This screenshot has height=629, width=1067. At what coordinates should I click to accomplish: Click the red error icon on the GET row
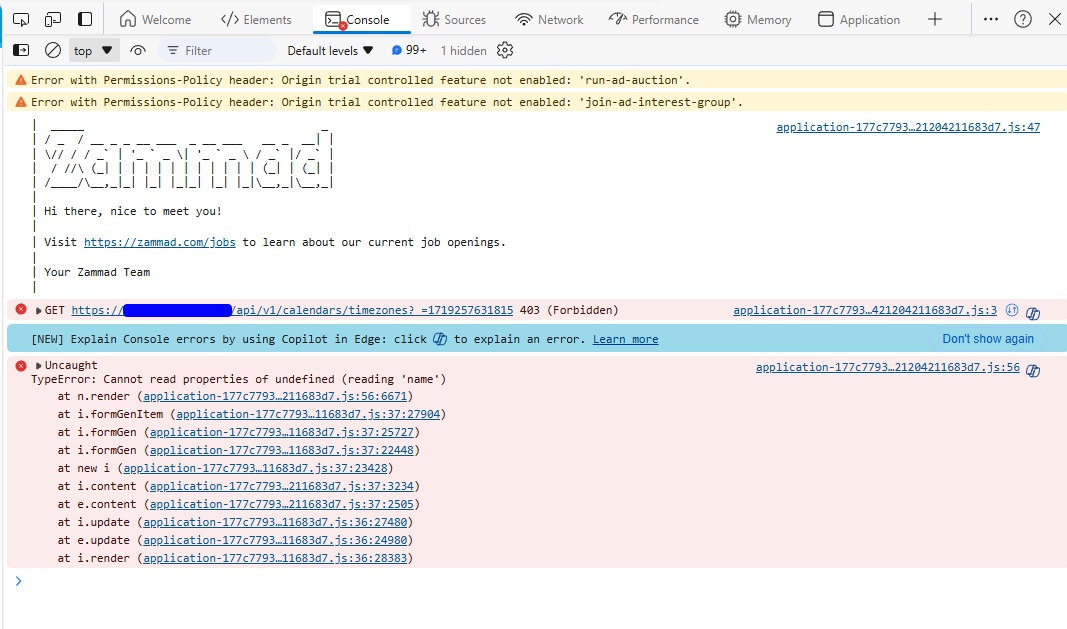21,310
